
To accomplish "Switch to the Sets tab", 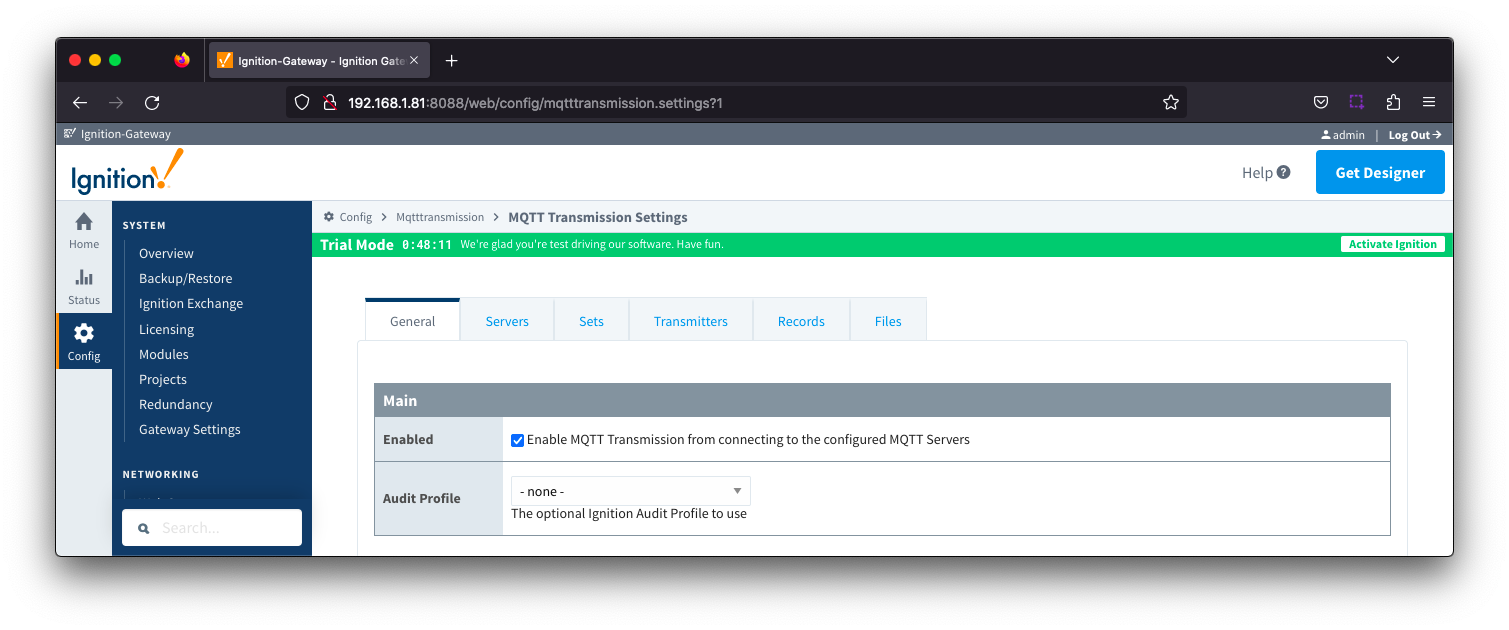I will coord(591,321).
